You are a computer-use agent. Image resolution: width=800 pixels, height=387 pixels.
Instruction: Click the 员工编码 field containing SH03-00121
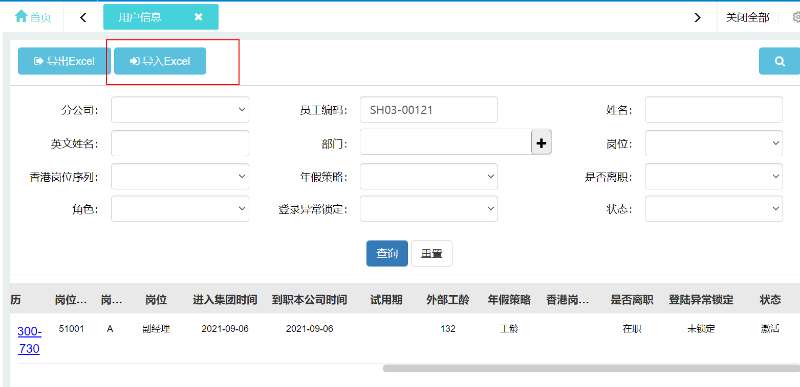tap(429, 110)
